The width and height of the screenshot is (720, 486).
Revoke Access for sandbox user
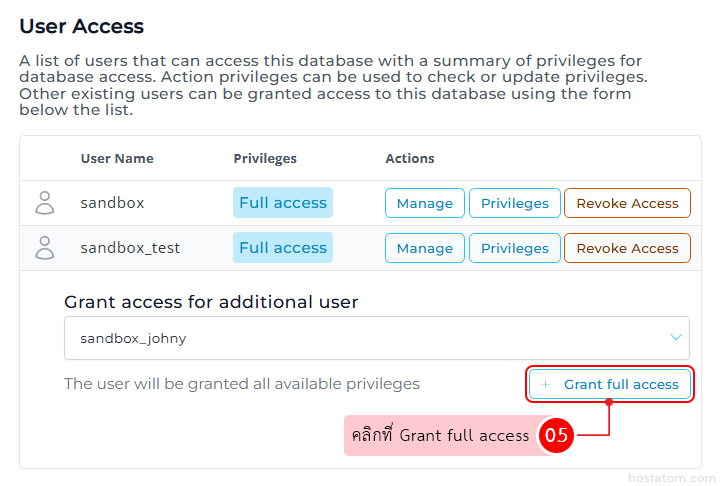tap(627, 203)
